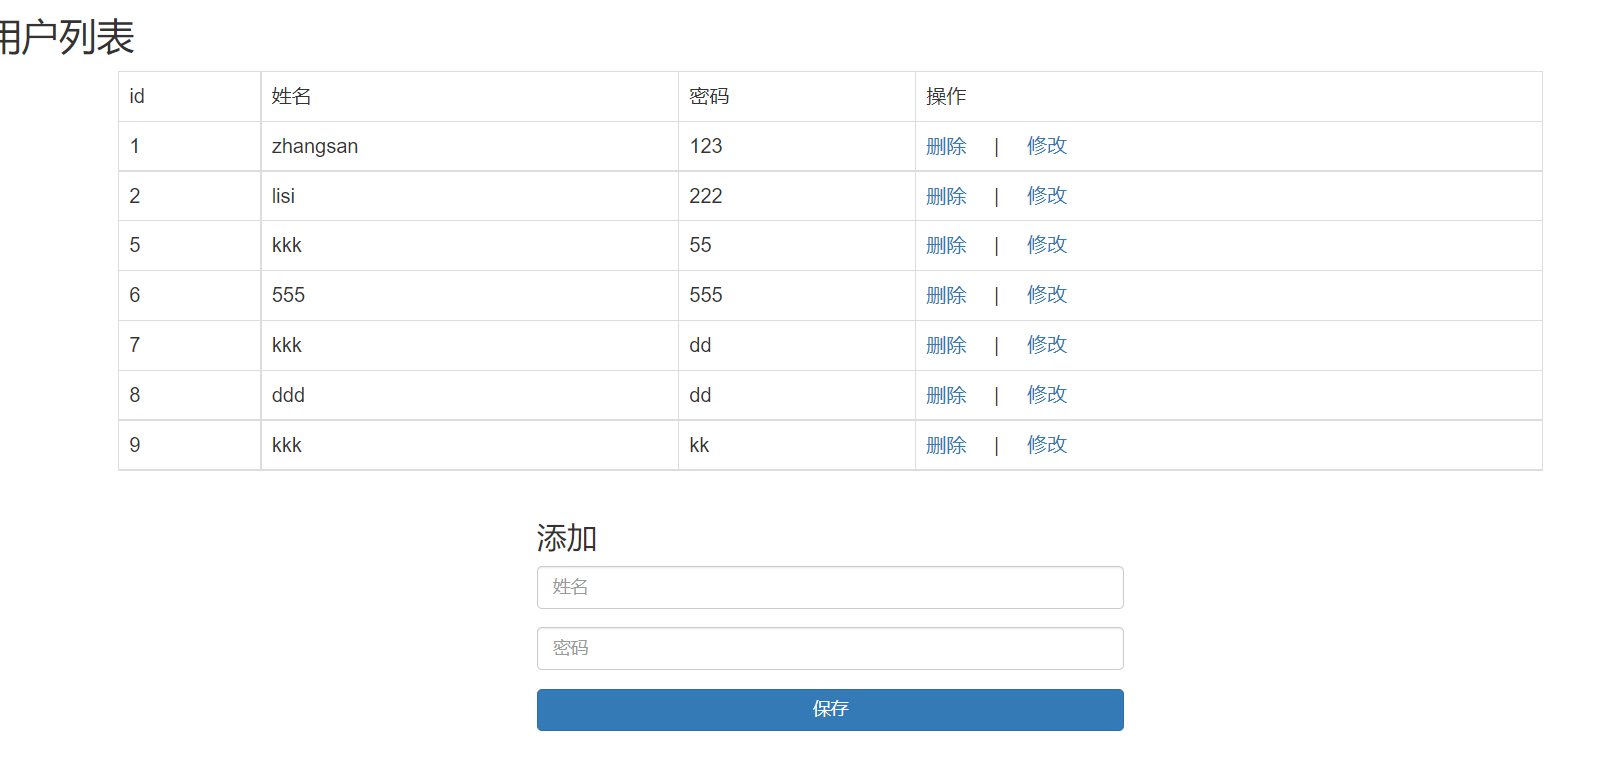The image size is (1614, 780).
Task: Open modify for lisi via 修改 link
Action: [1046, 196]
